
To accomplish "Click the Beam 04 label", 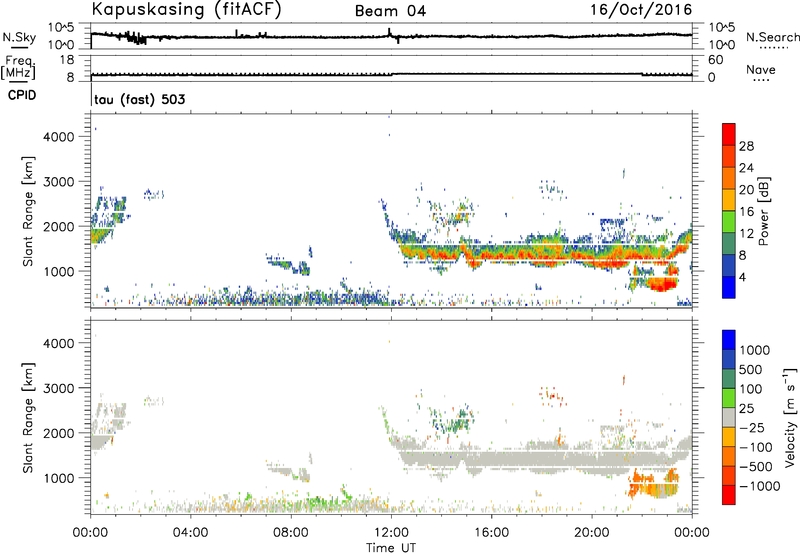I will click(x=390, y=11).
